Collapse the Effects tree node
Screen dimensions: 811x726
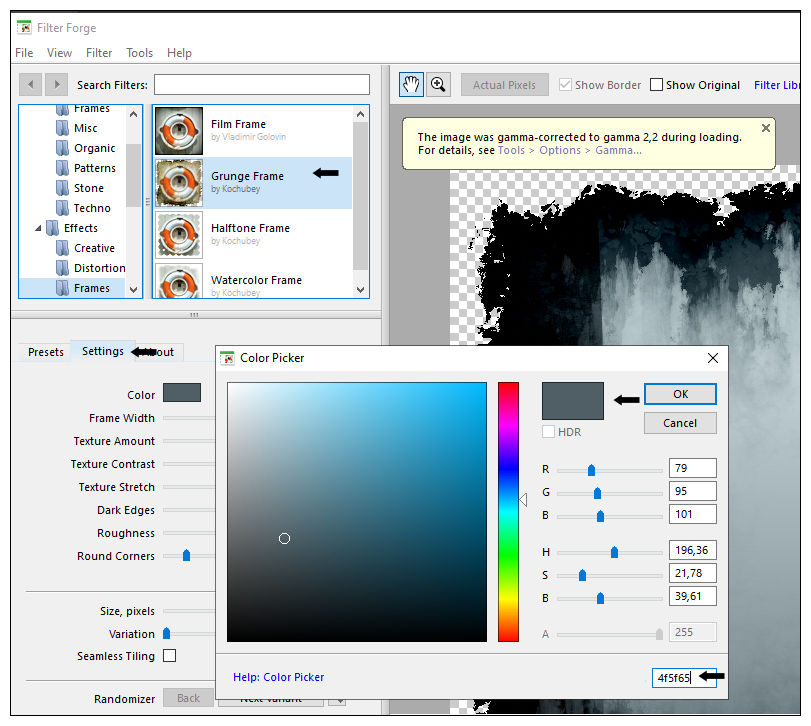[38, 228]
